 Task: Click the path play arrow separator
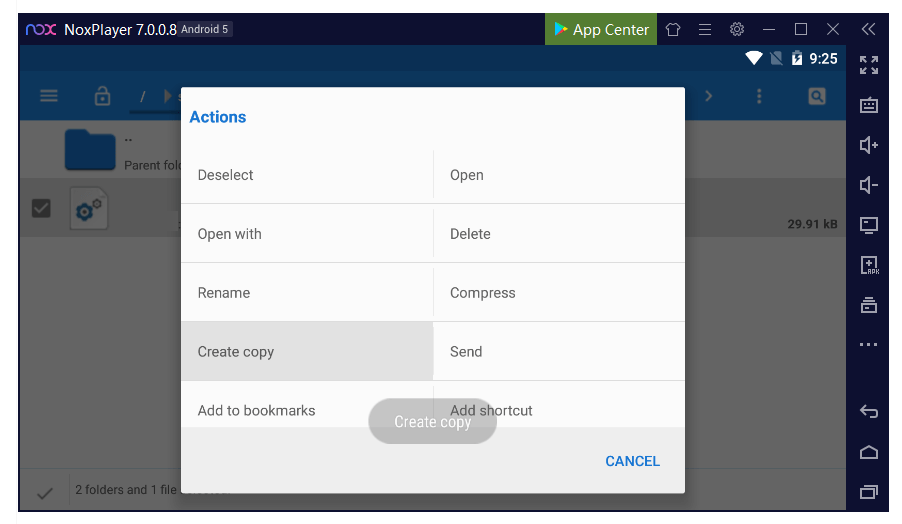168,96
